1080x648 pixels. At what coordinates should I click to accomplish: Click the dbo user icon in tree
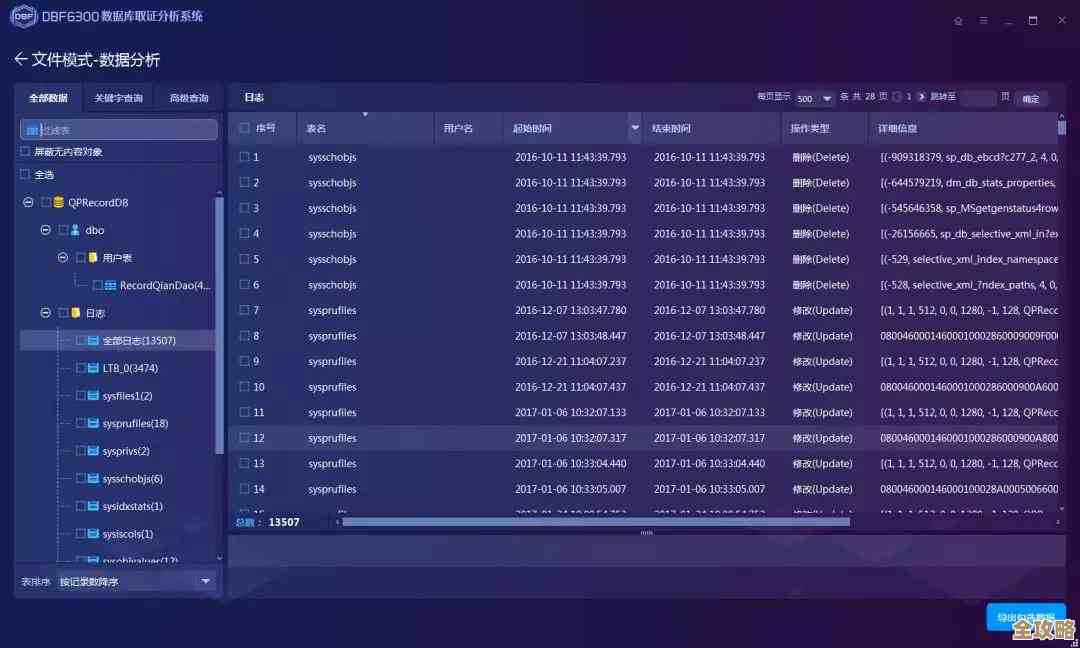click(75, 230)
